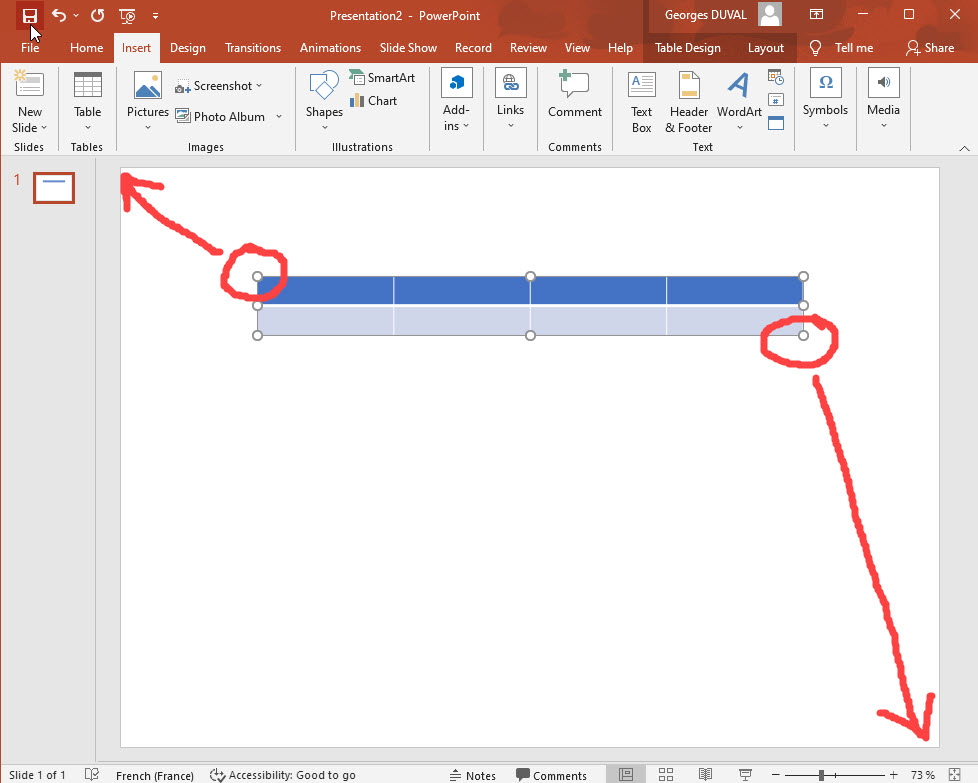
Task: Click the zoom in plus button
Action: pos(893,775)
